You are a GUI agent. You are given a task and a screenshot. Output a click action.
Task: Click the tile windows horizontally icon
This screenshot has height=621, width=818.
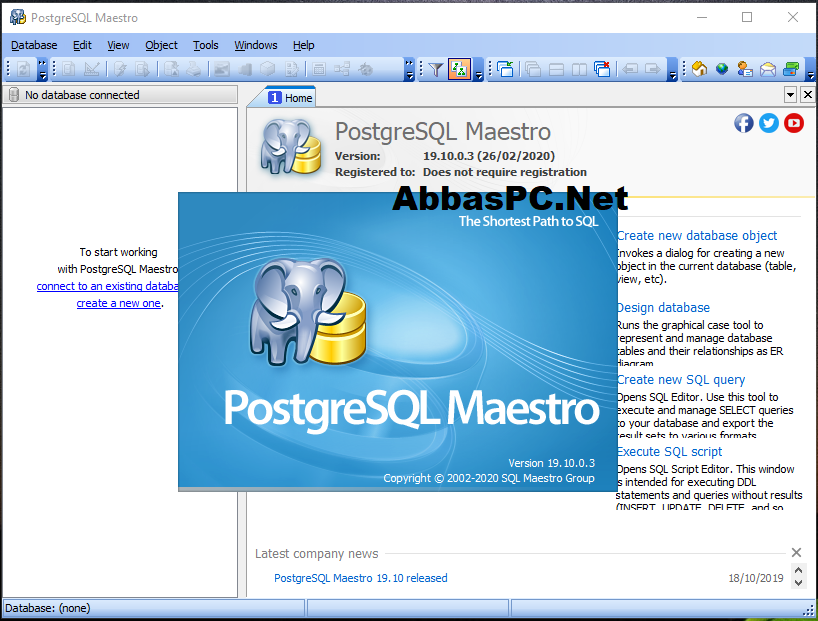(556, 69)
